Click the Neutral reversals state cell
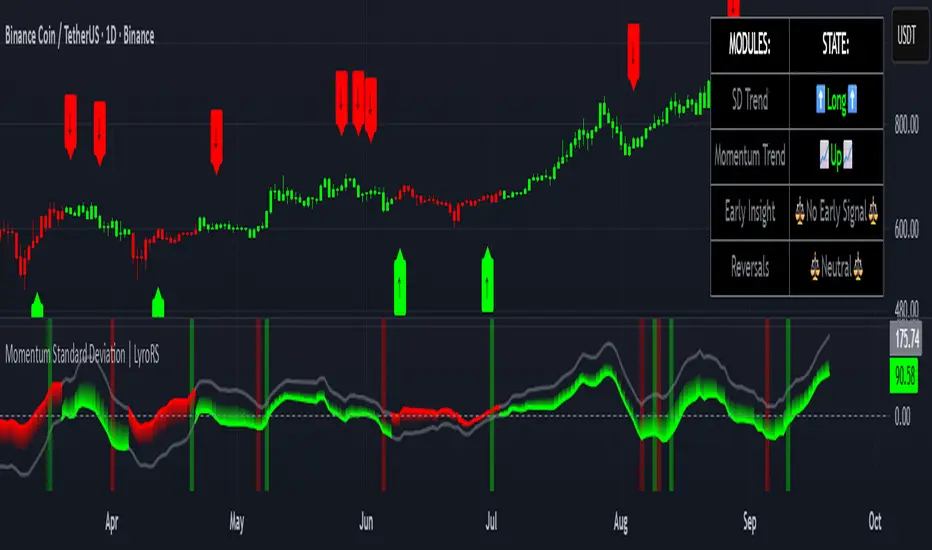Viewport: 932px width, 550px height. click(836, 268)
